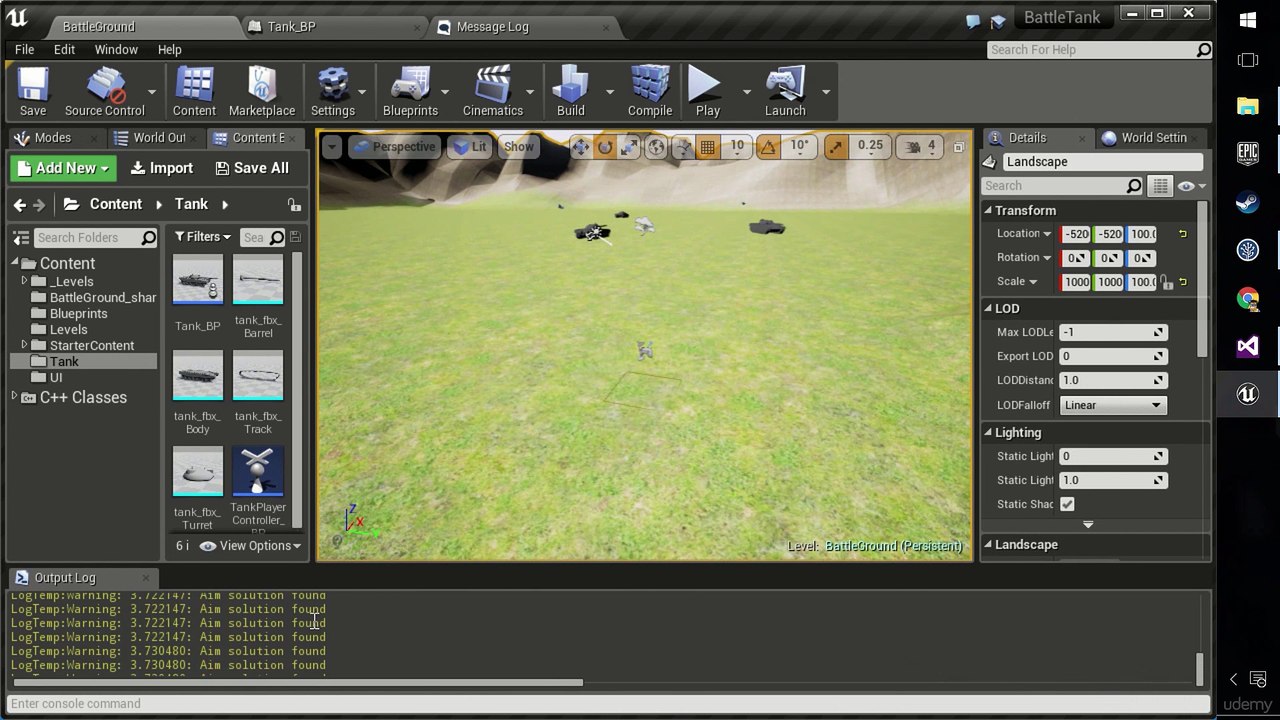This screenshot has height=720, width=1280.
Task: Compile the project with Compile icon
Action: pyautogui.click(x=649, y=92)
